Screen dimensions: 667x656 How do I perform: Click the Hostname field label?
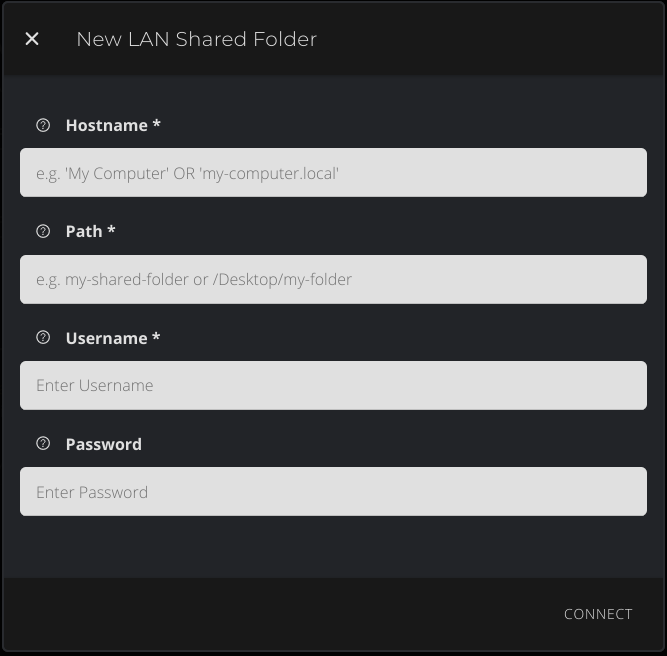click(106, 125)
